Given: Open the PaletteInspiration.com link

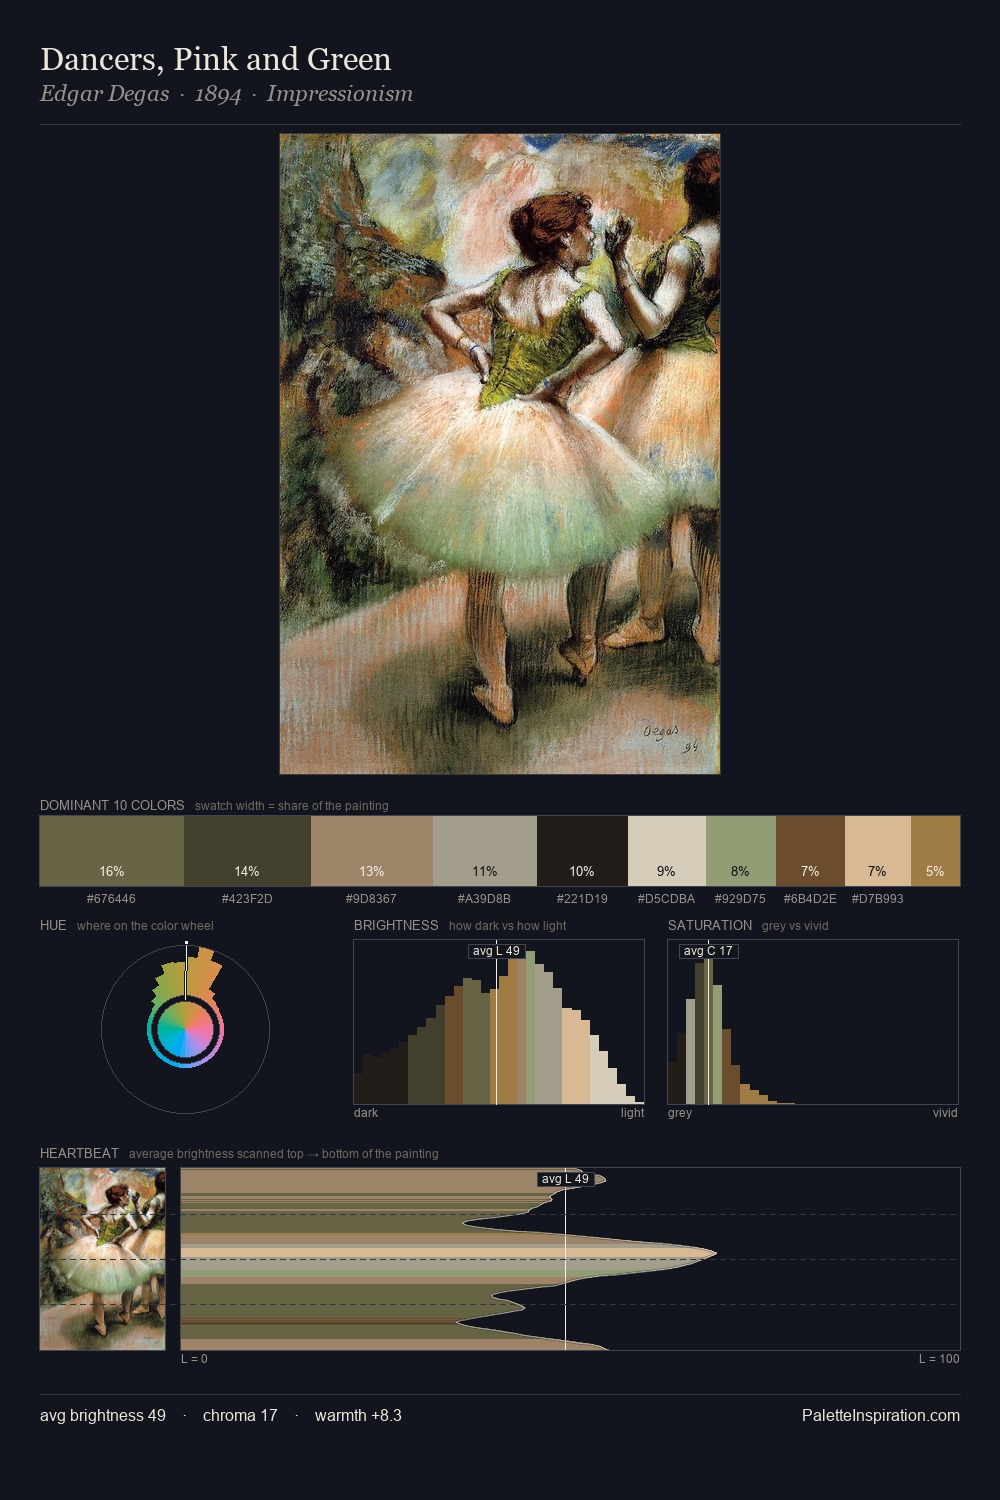Looking at the screenshot, I should coord(881,1415).
